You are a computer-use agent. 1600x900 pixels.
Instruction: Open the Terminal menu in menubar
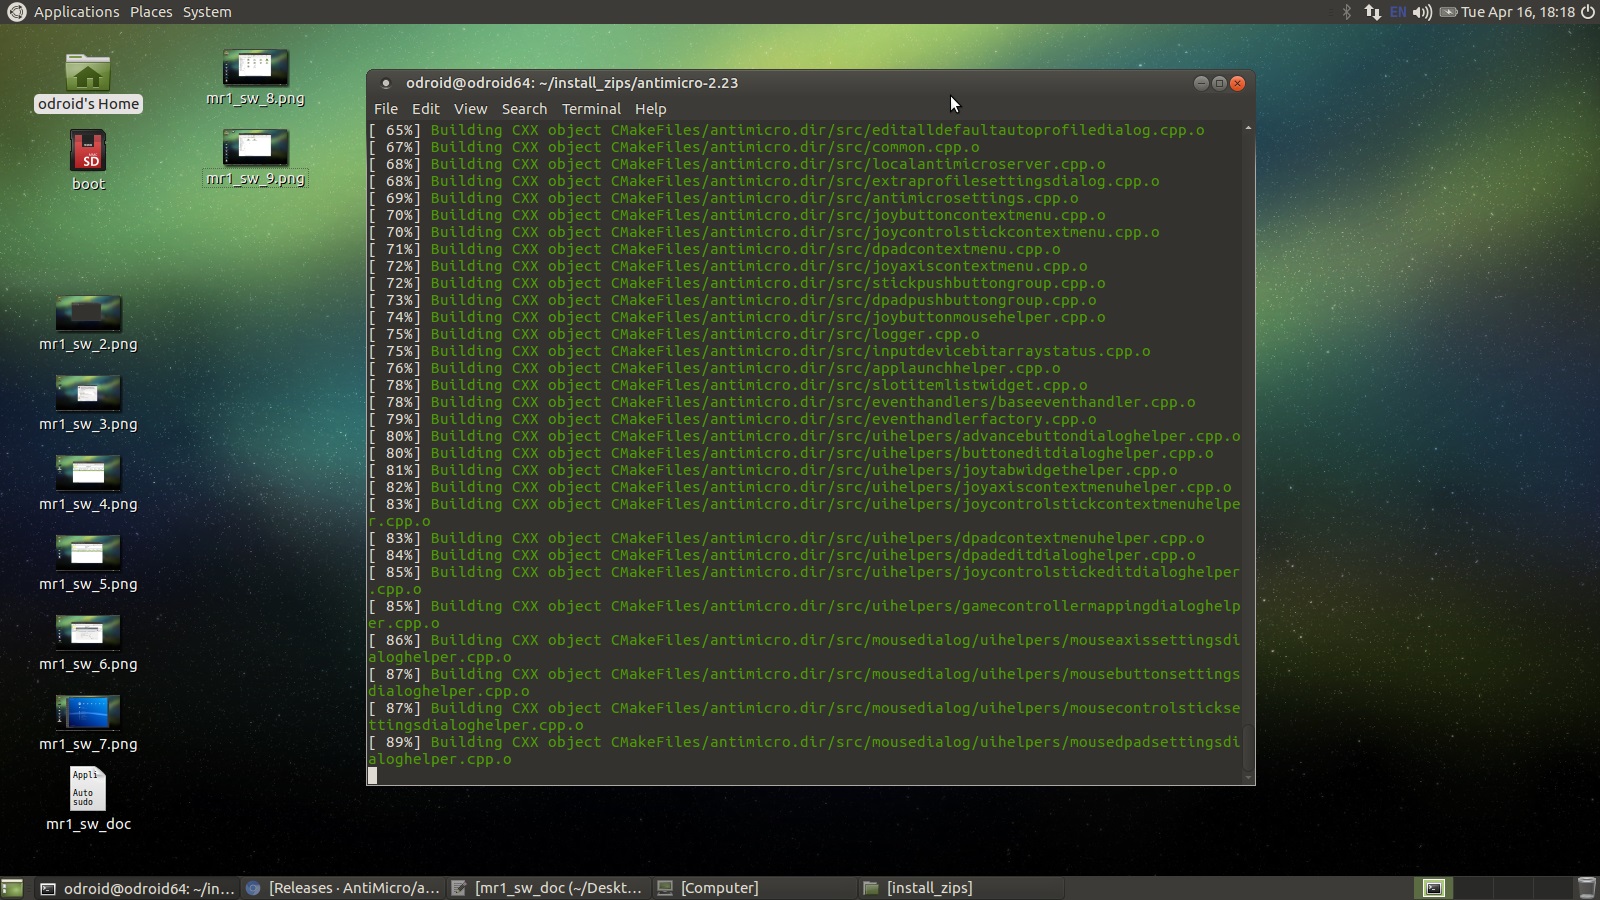(x=591, y=109)
